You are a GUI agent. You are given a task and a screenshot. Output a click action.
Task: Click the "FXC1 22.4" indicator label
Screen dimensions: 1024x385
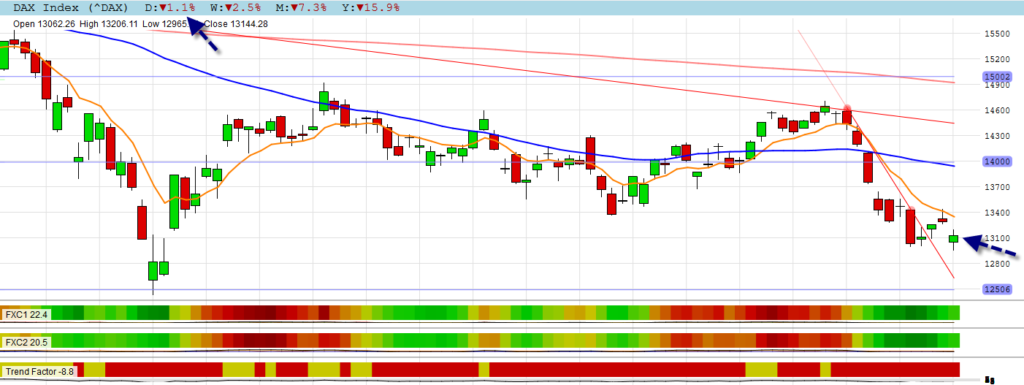click(26, 315)
